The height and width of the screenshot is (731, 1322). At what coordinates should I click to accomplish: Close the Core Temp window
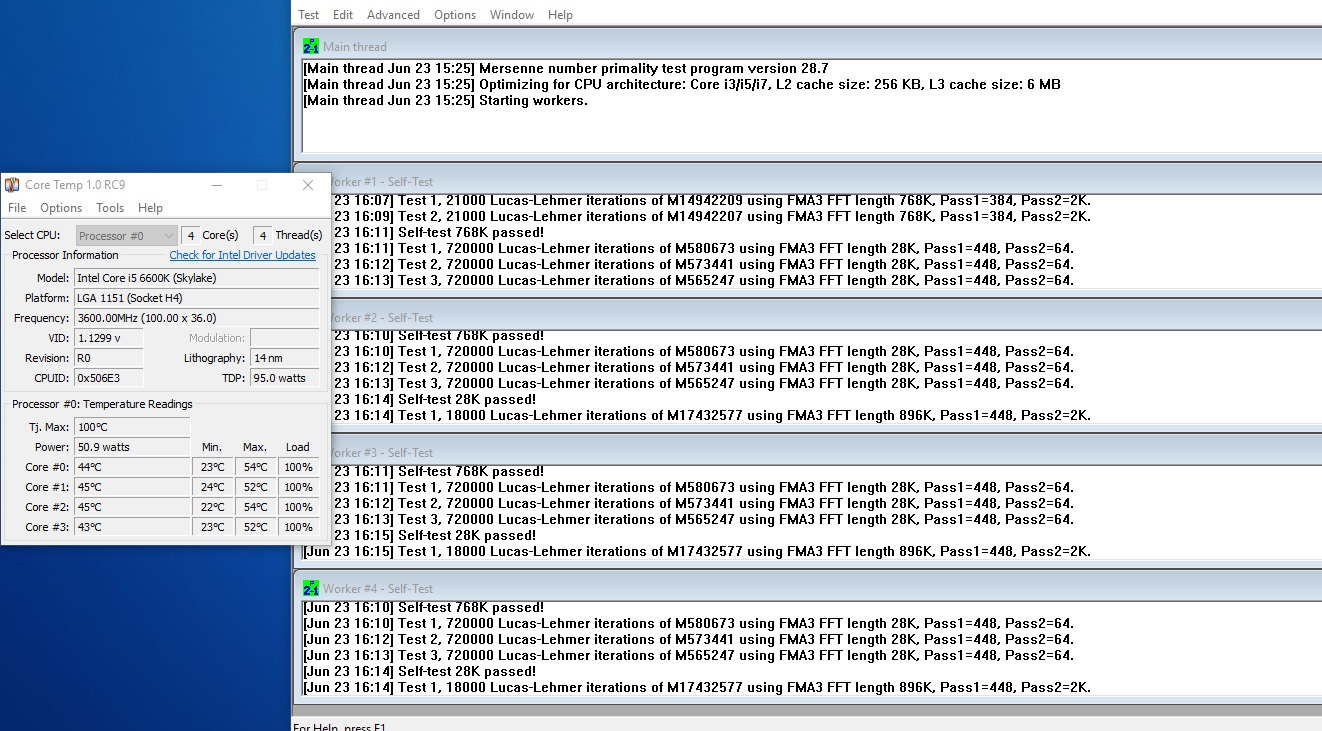coord(308,185)
